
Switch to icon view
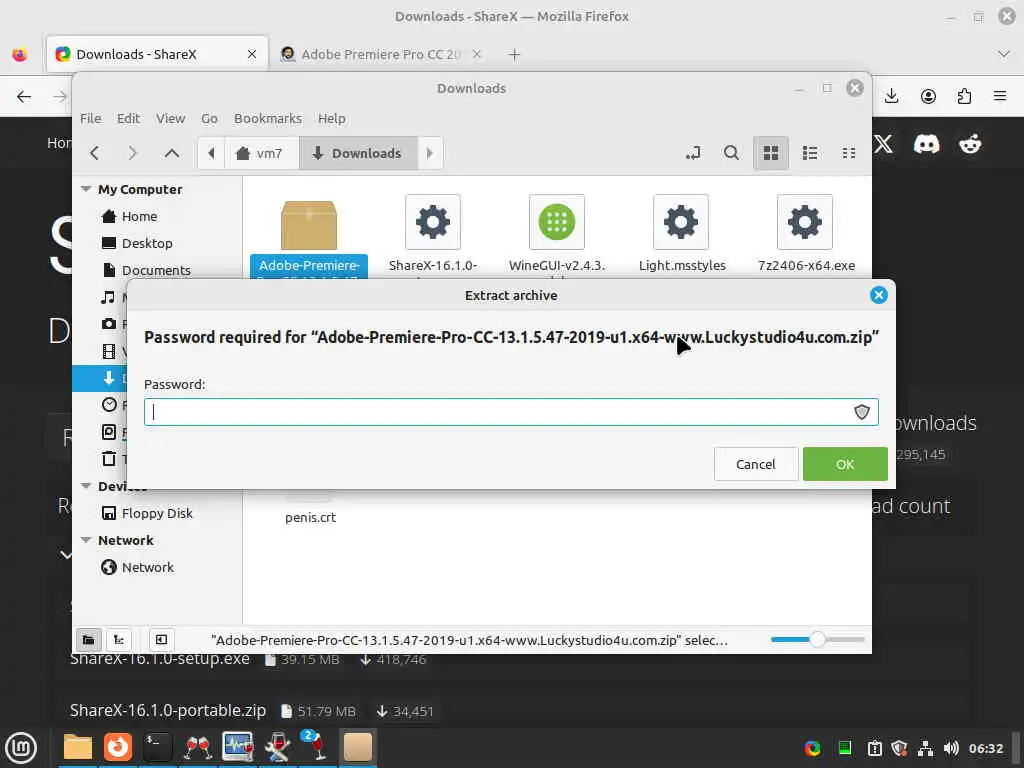pyautogui.click(x=771, y=153)
